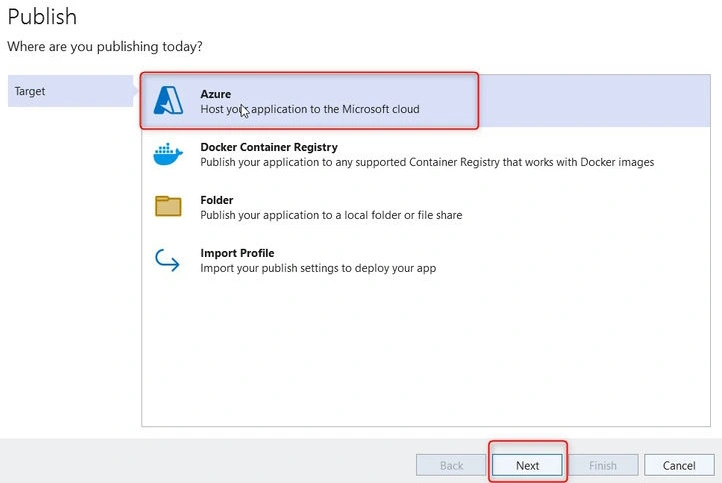Click the Publish dialog title
Image resolution: width=722 pixels, height=483 pixels.
point(42,17)
